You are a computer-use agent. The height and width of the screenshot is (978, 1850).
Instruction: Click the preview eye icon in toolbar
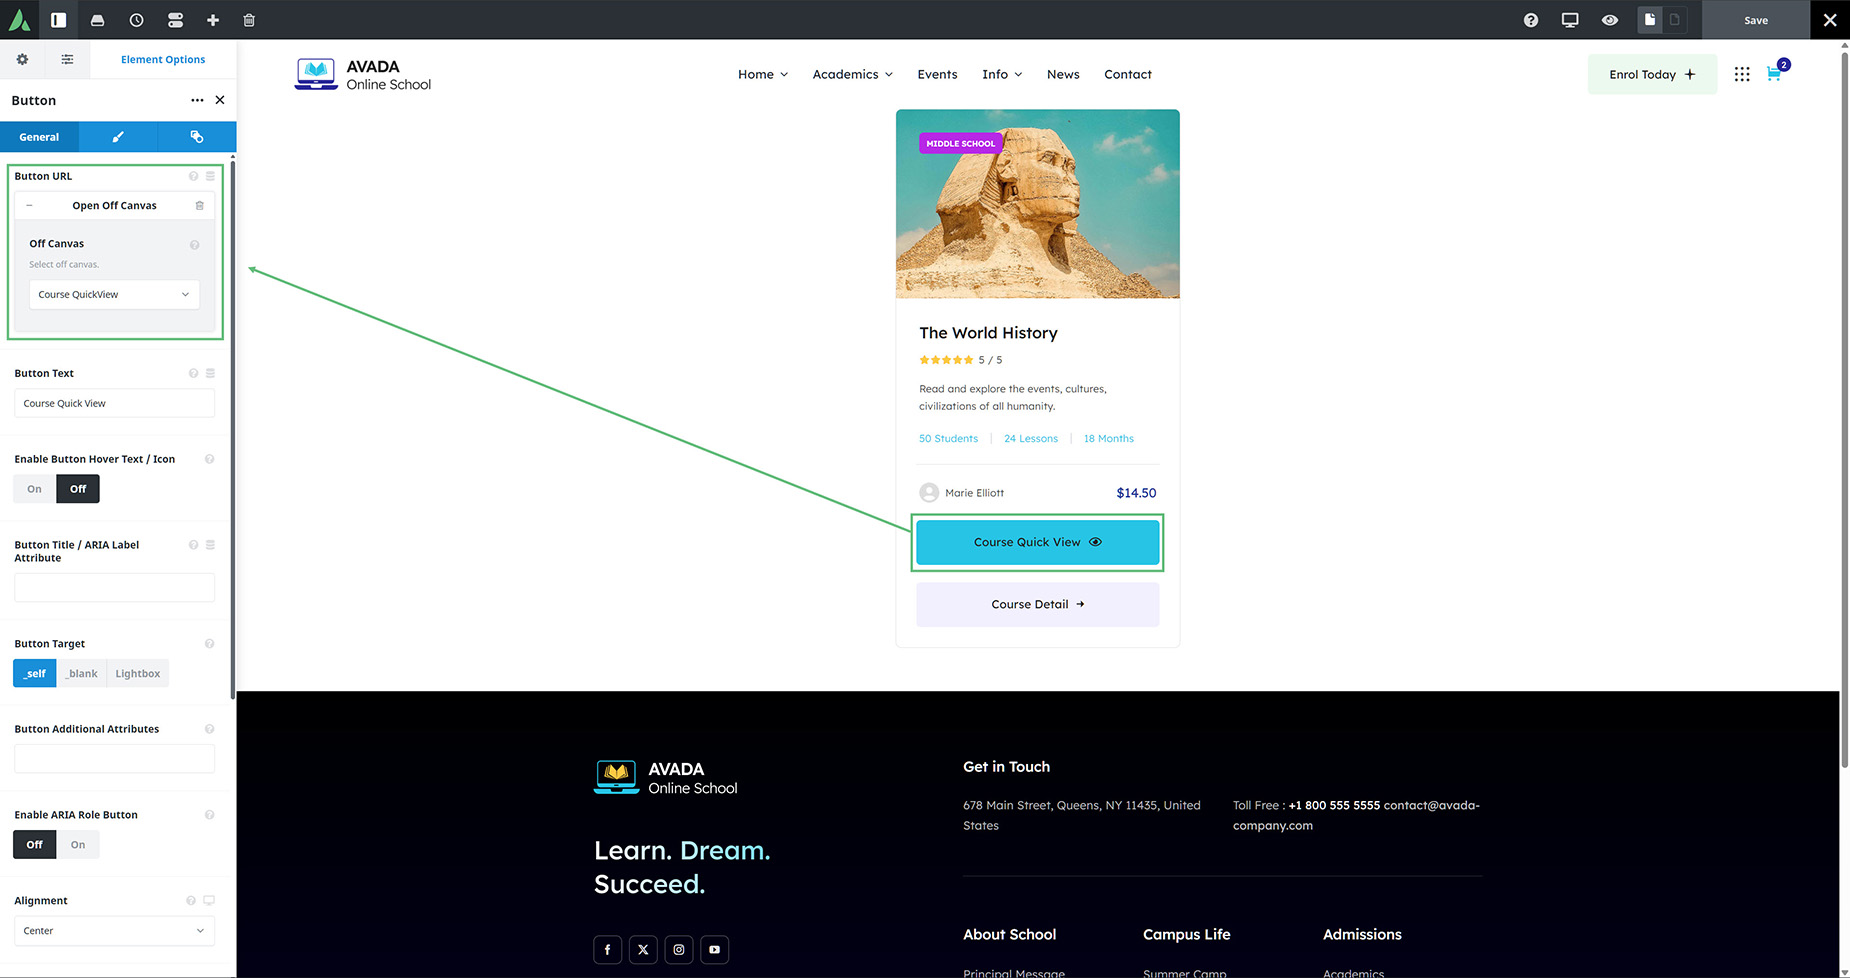[1609, 20]
